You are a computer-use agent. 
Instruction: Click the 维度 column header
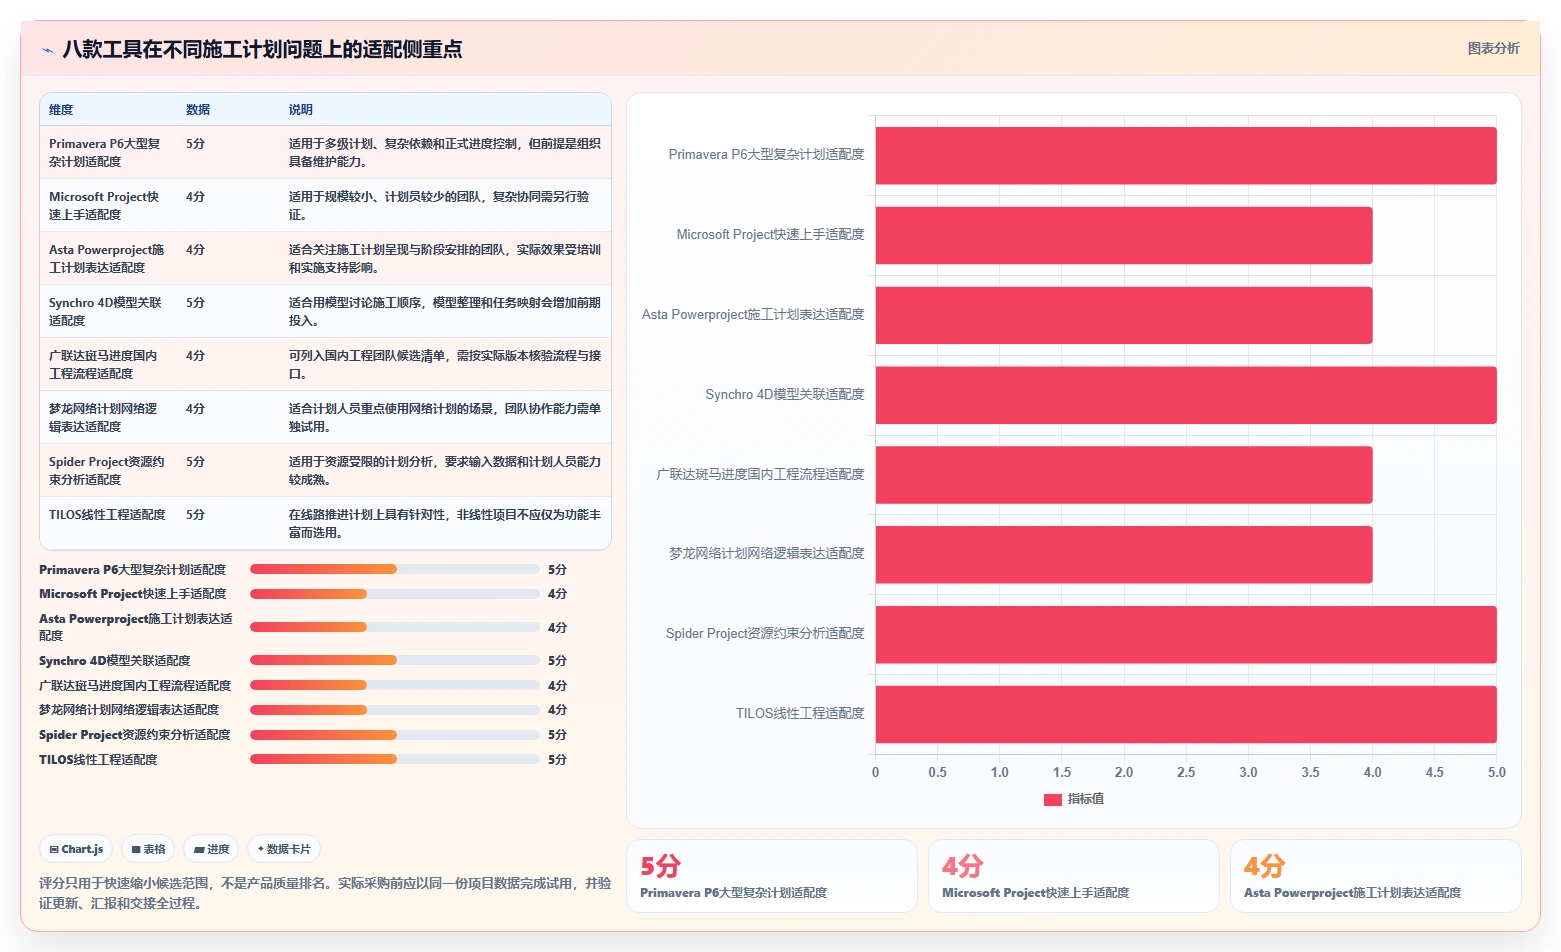pyautogui.click(x=61, y=110)
